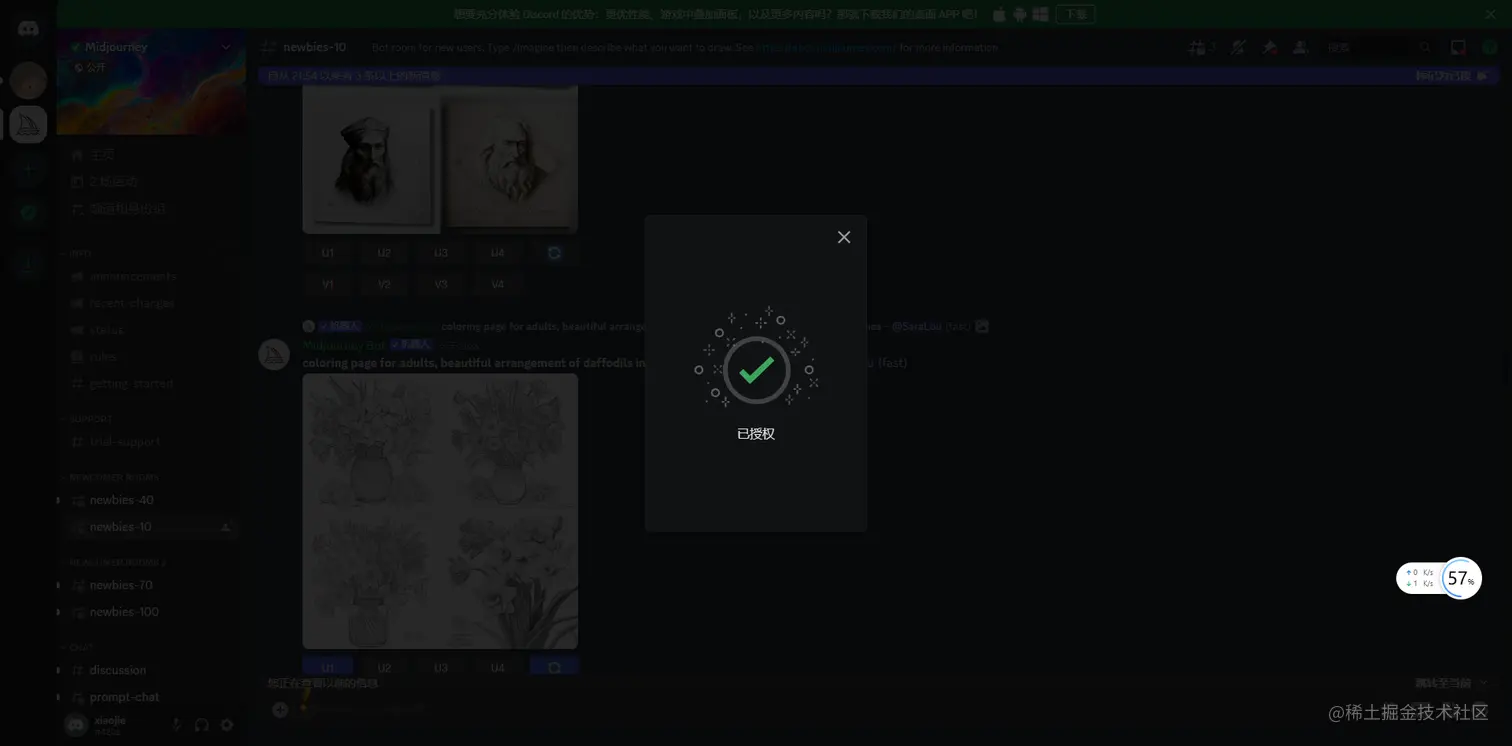Click V4 button under portrait image
The width and height of the screenshot is (1512, 746).
point(497,284)
